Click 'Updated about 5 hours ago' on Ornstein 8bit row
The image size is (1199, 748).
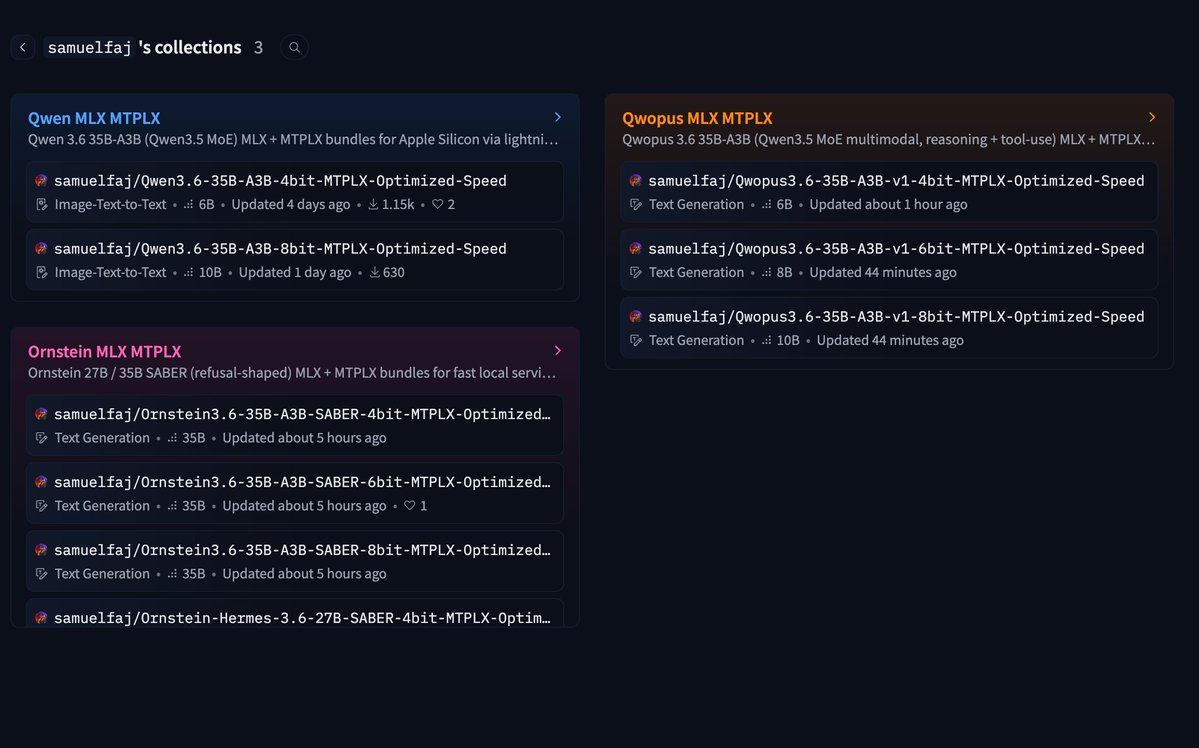click(304, 574)
